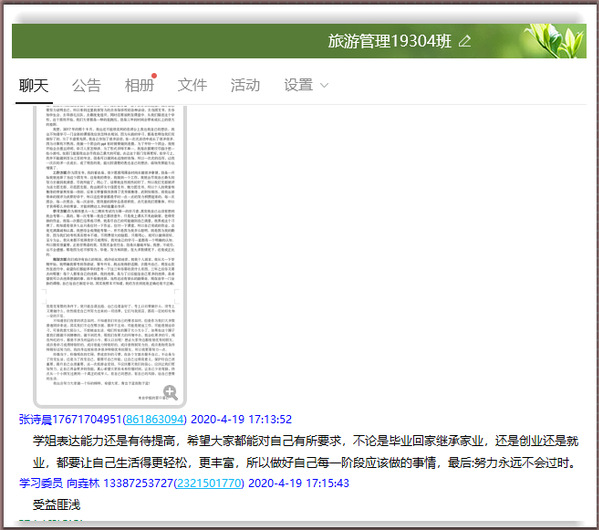This screenshot has width=599, height=530.
Task: Click the chevron arrow next to 设置
Action: tap(324, 86)
